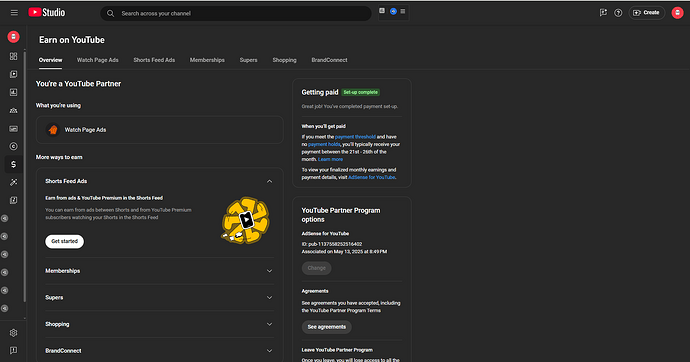
Task: Select the Shopping tab
Action: (x=284, y=60)
